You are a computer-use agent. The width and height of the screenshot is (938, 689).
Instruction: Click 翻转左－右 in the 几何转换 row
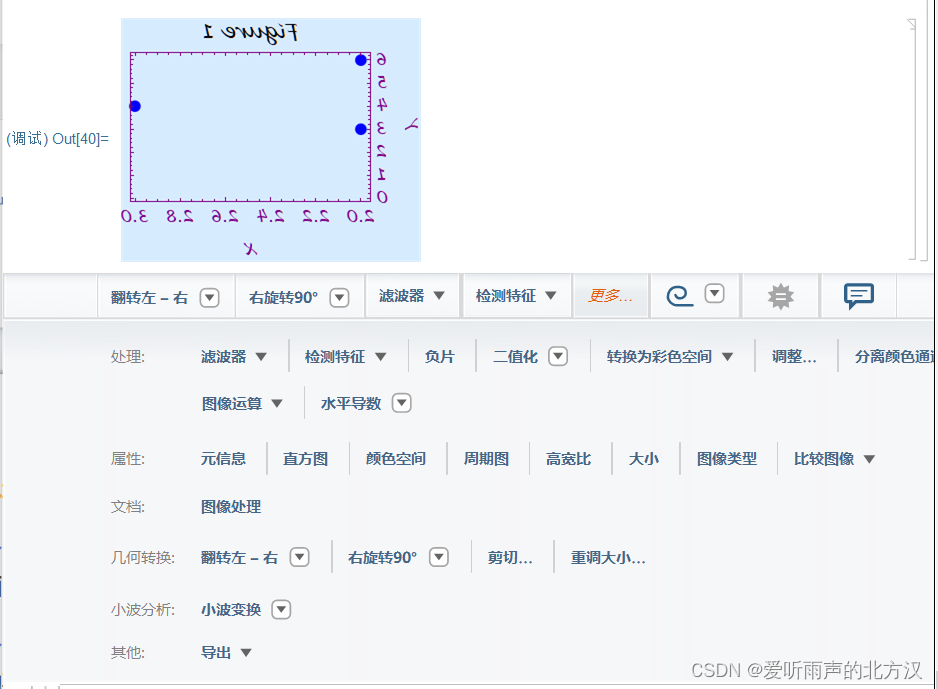[x=239, y=557]
